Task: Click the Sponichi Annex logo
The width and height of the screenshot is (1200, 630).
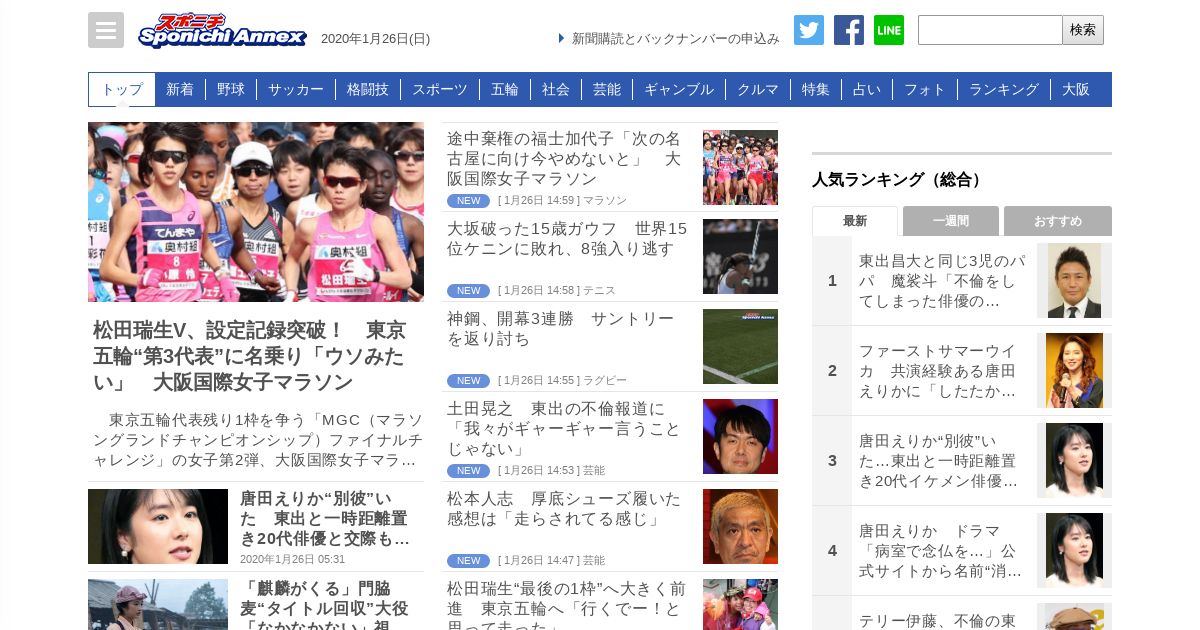Action: (222, 30)
